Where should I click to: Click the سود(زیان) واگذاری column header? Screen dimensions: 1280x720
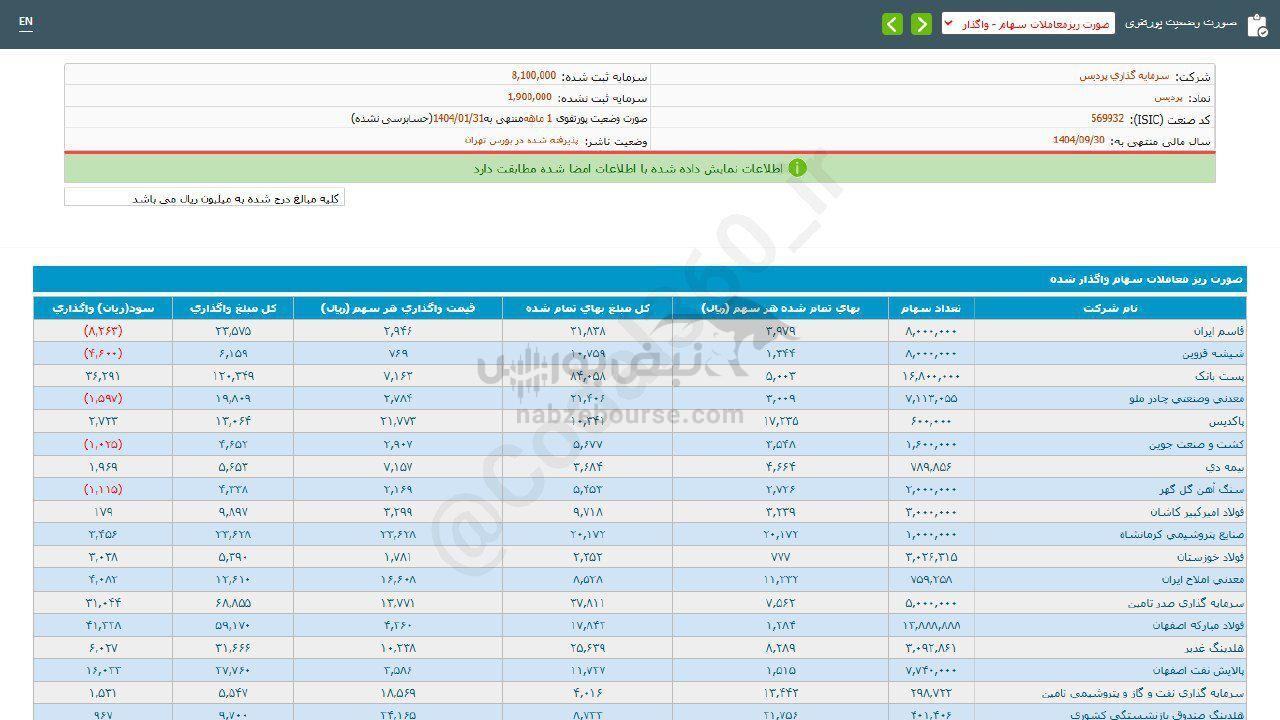tap(103, 308)
